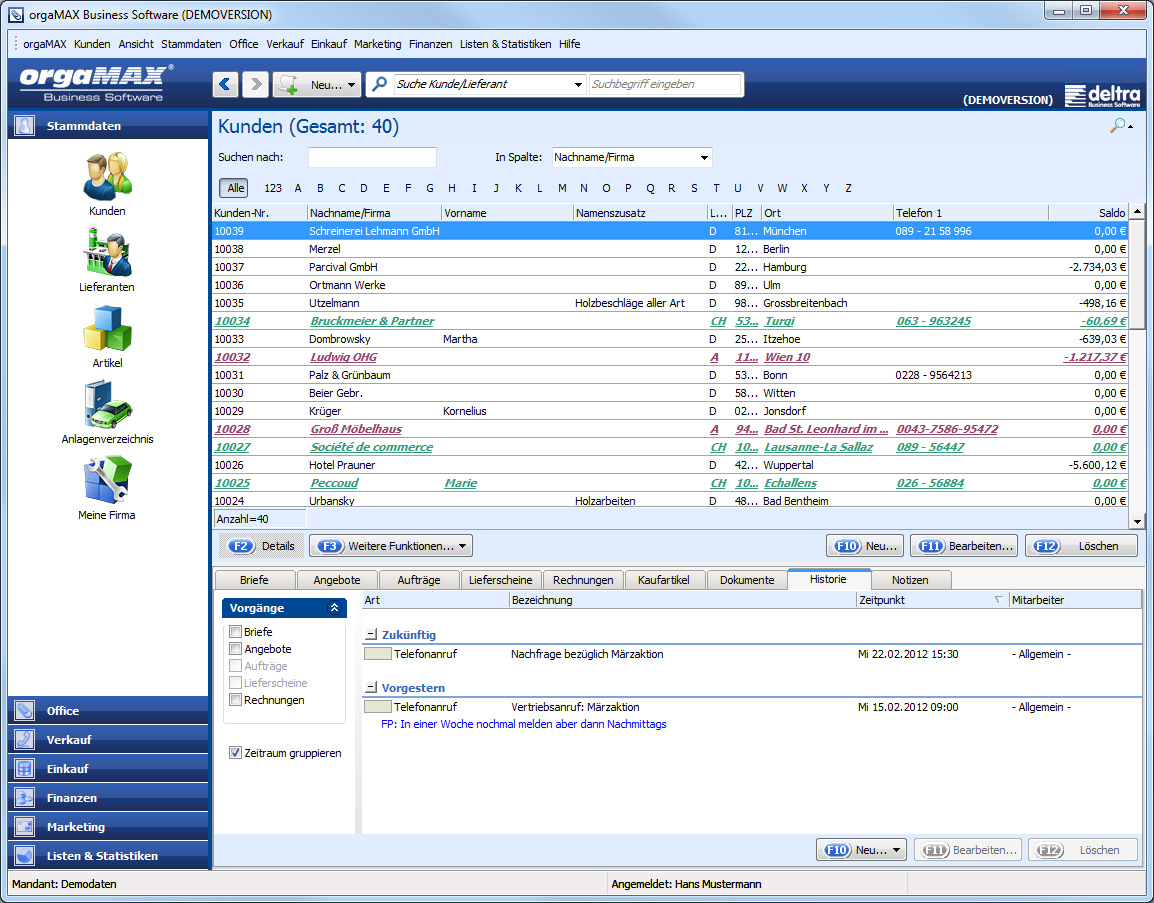Click the search magnifier at the Kunden panel's right edge
Viewport: 1154px width, 903px height.
click(1119, 126)
